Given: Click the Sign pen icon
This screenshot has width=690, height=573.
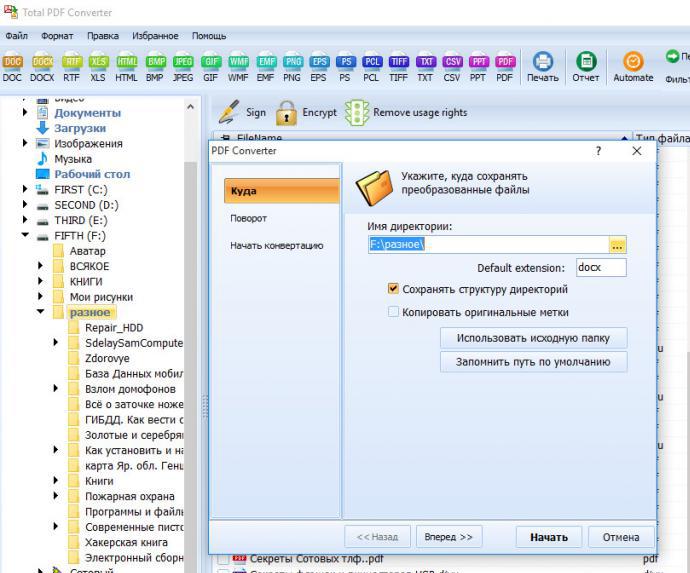Looking at the screenshot, I should [229, 113].
